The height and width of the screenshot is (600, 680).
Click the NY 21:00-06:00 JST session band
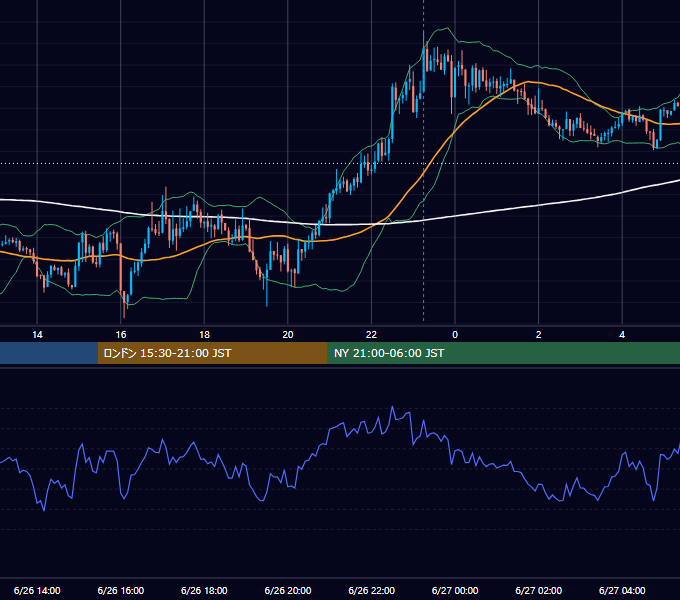click(x=503, y=353)
